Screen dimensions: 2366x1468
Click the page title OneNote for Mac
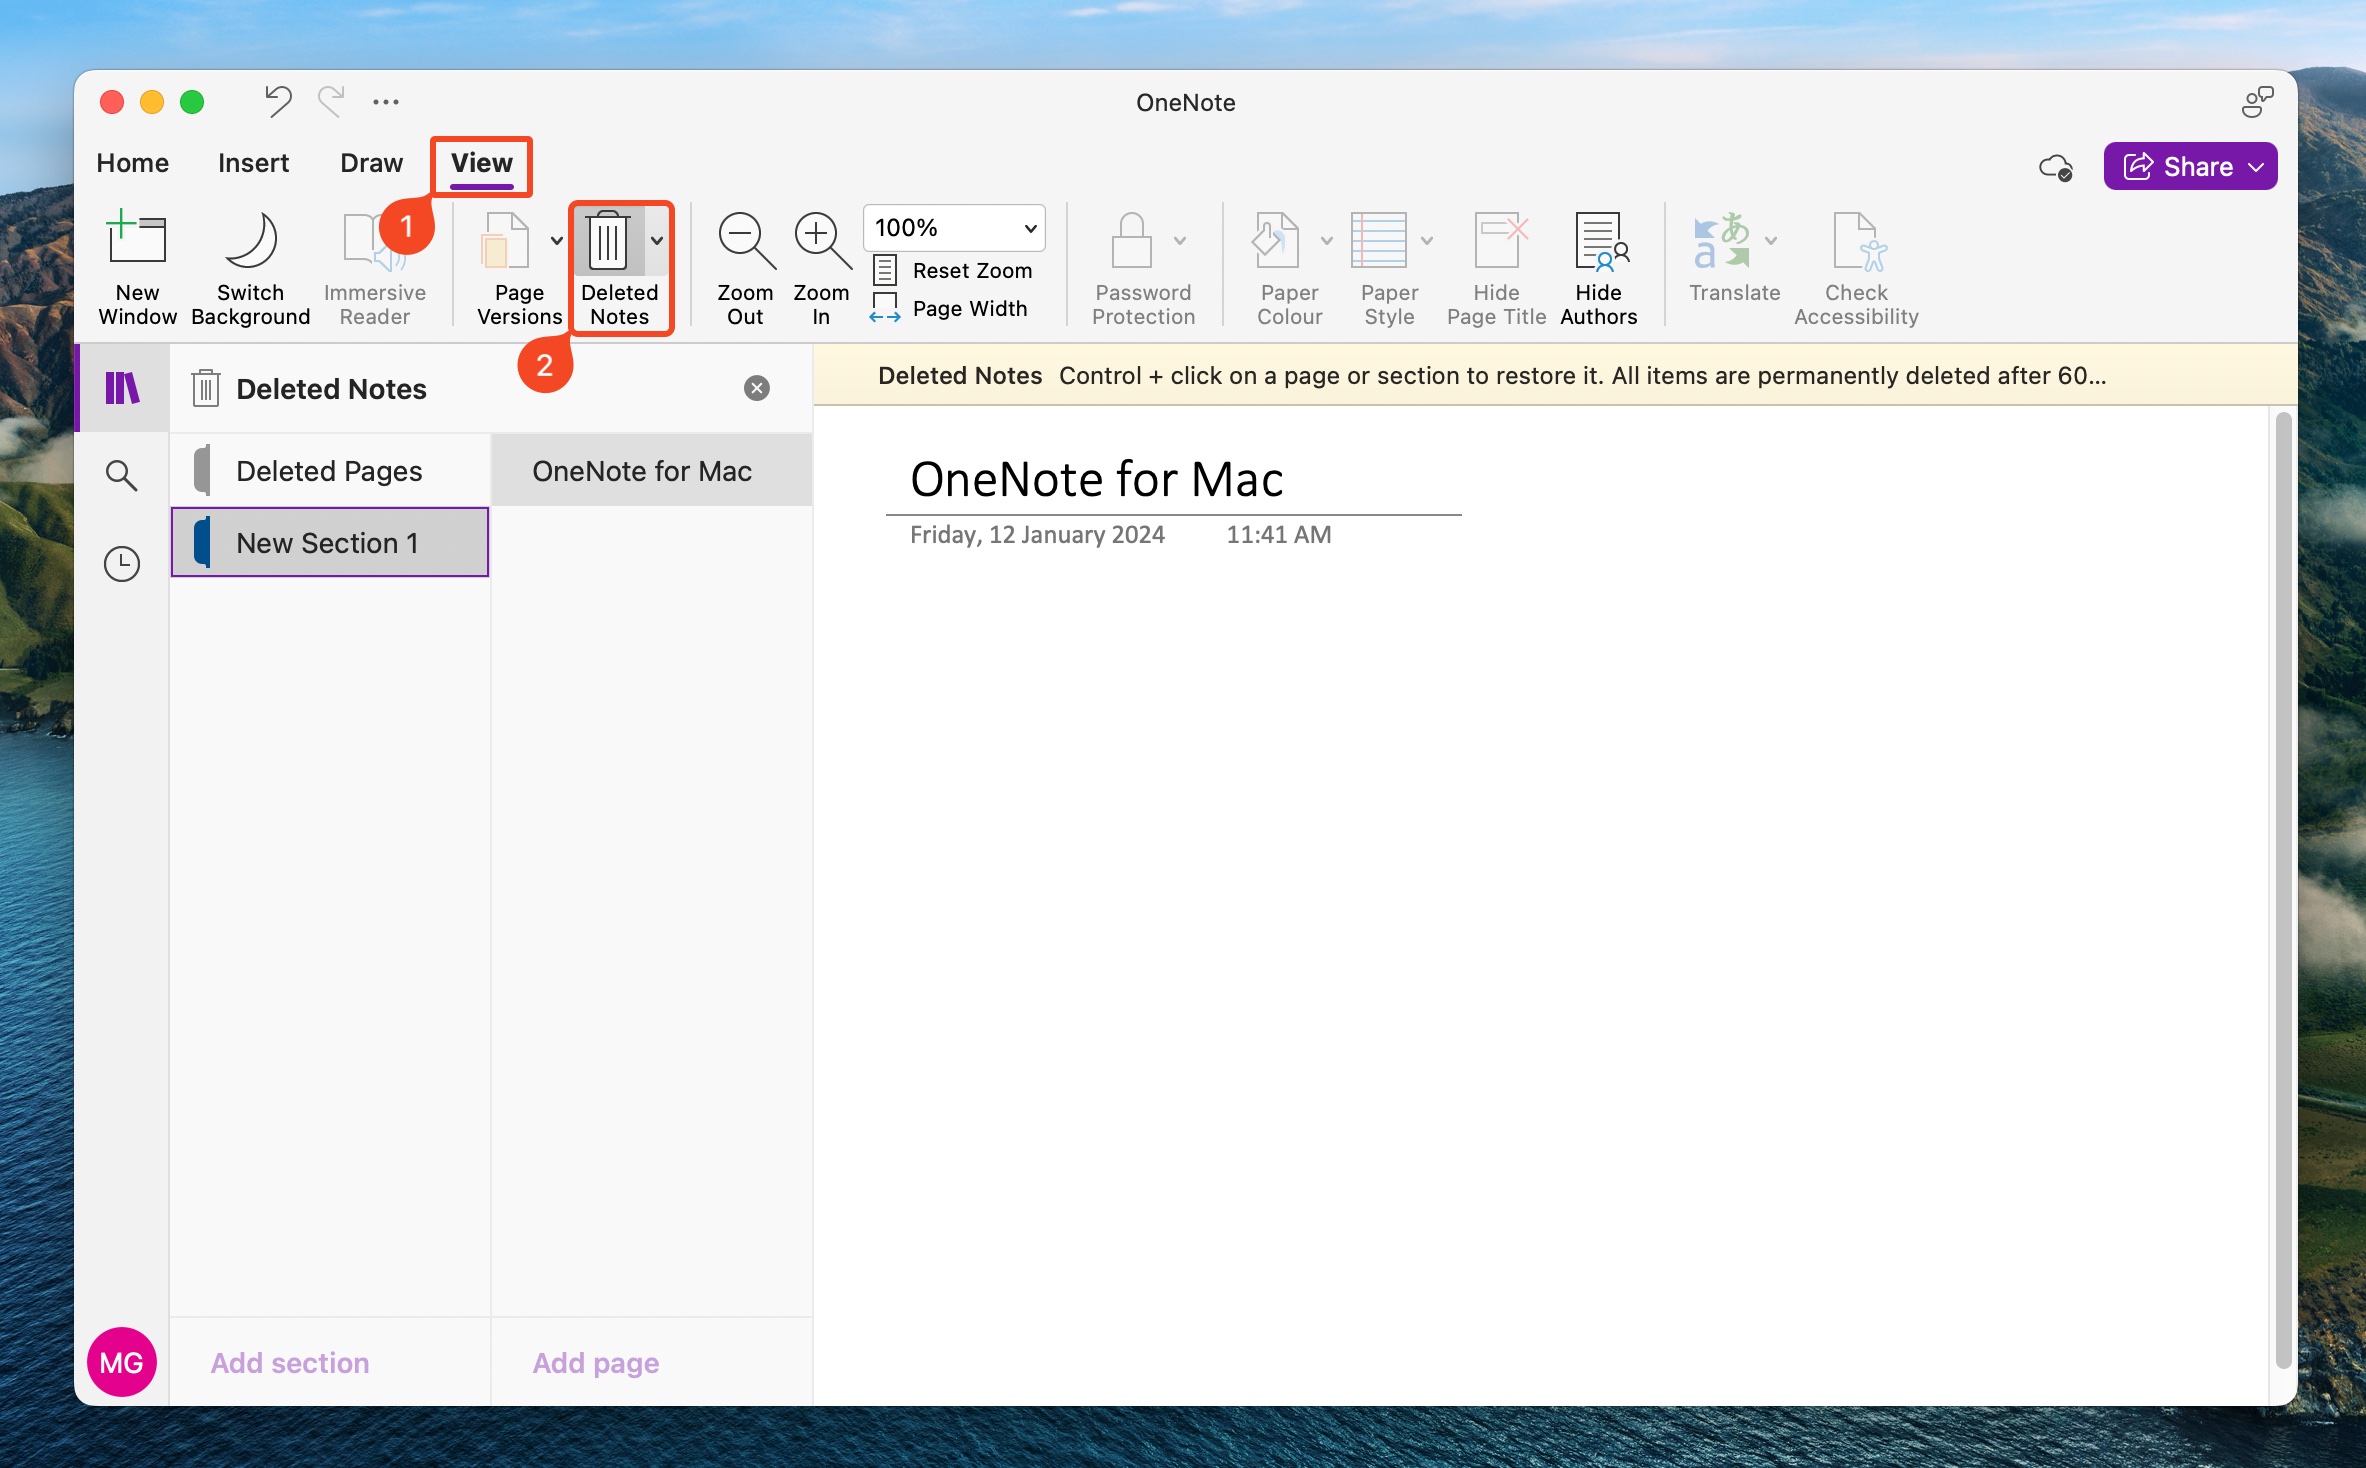1096,480
